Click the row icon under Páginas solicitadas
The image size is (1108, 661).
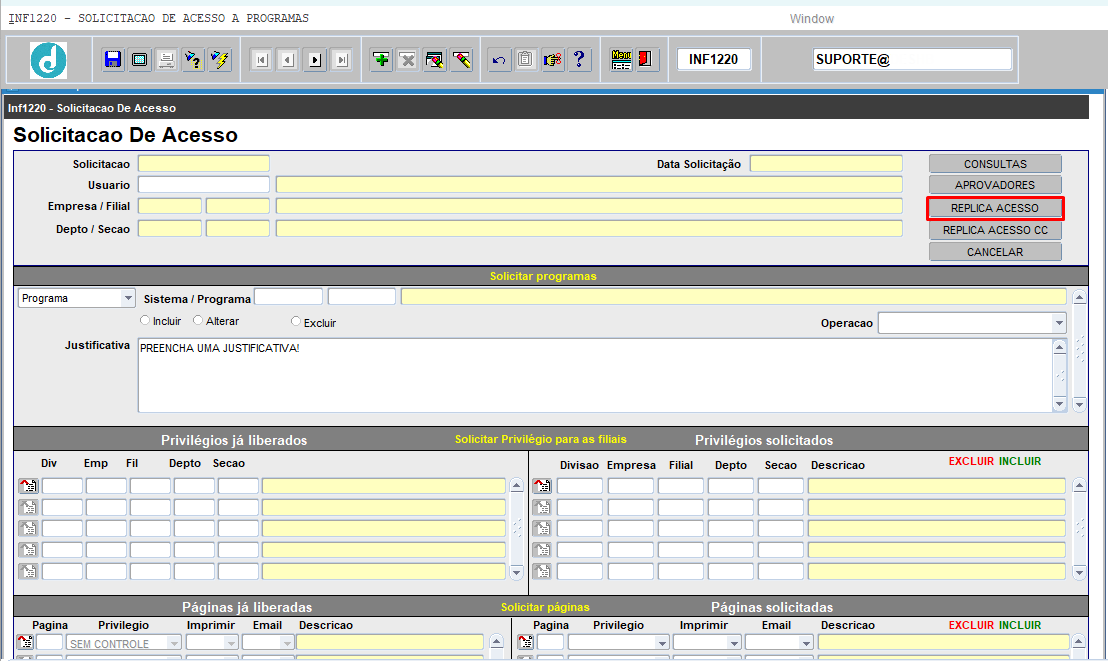[525, 642]
